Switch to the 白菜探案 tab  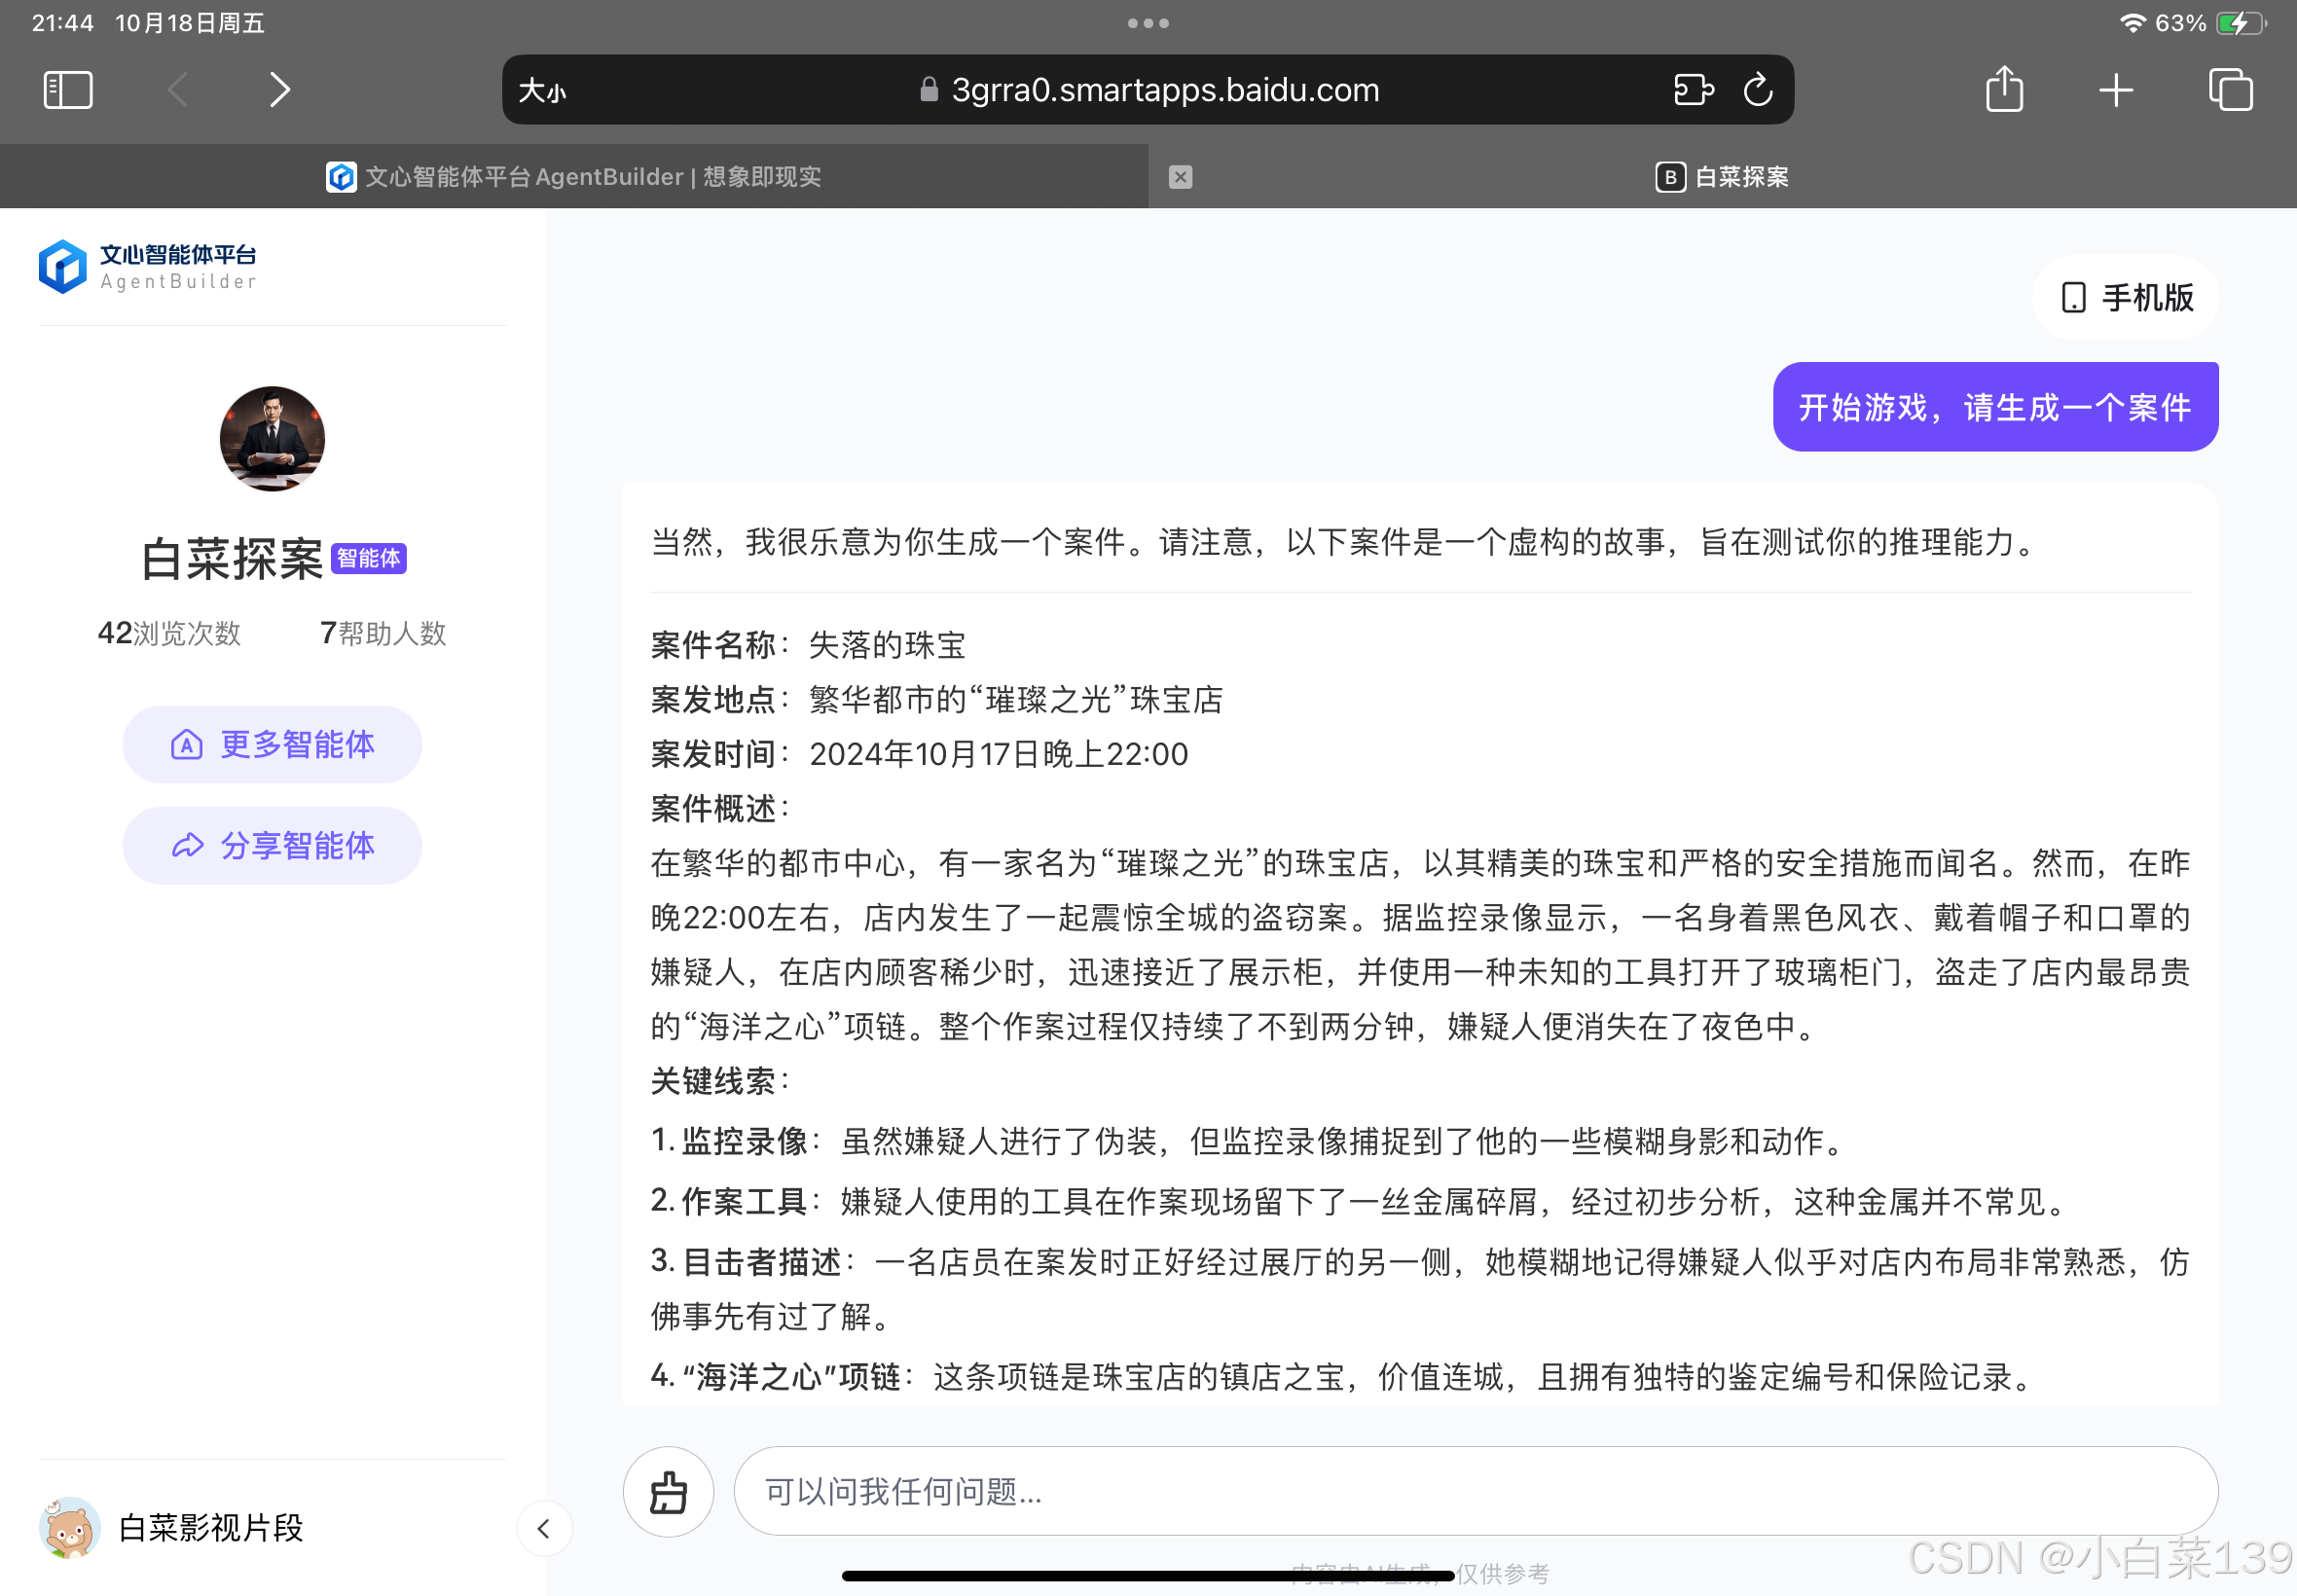click(x=1721, y=177)
